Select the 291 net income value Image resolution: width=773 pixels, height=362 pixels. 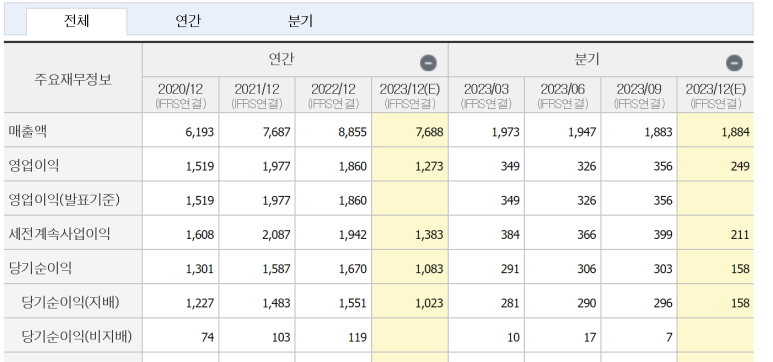(x=511, y=269)
